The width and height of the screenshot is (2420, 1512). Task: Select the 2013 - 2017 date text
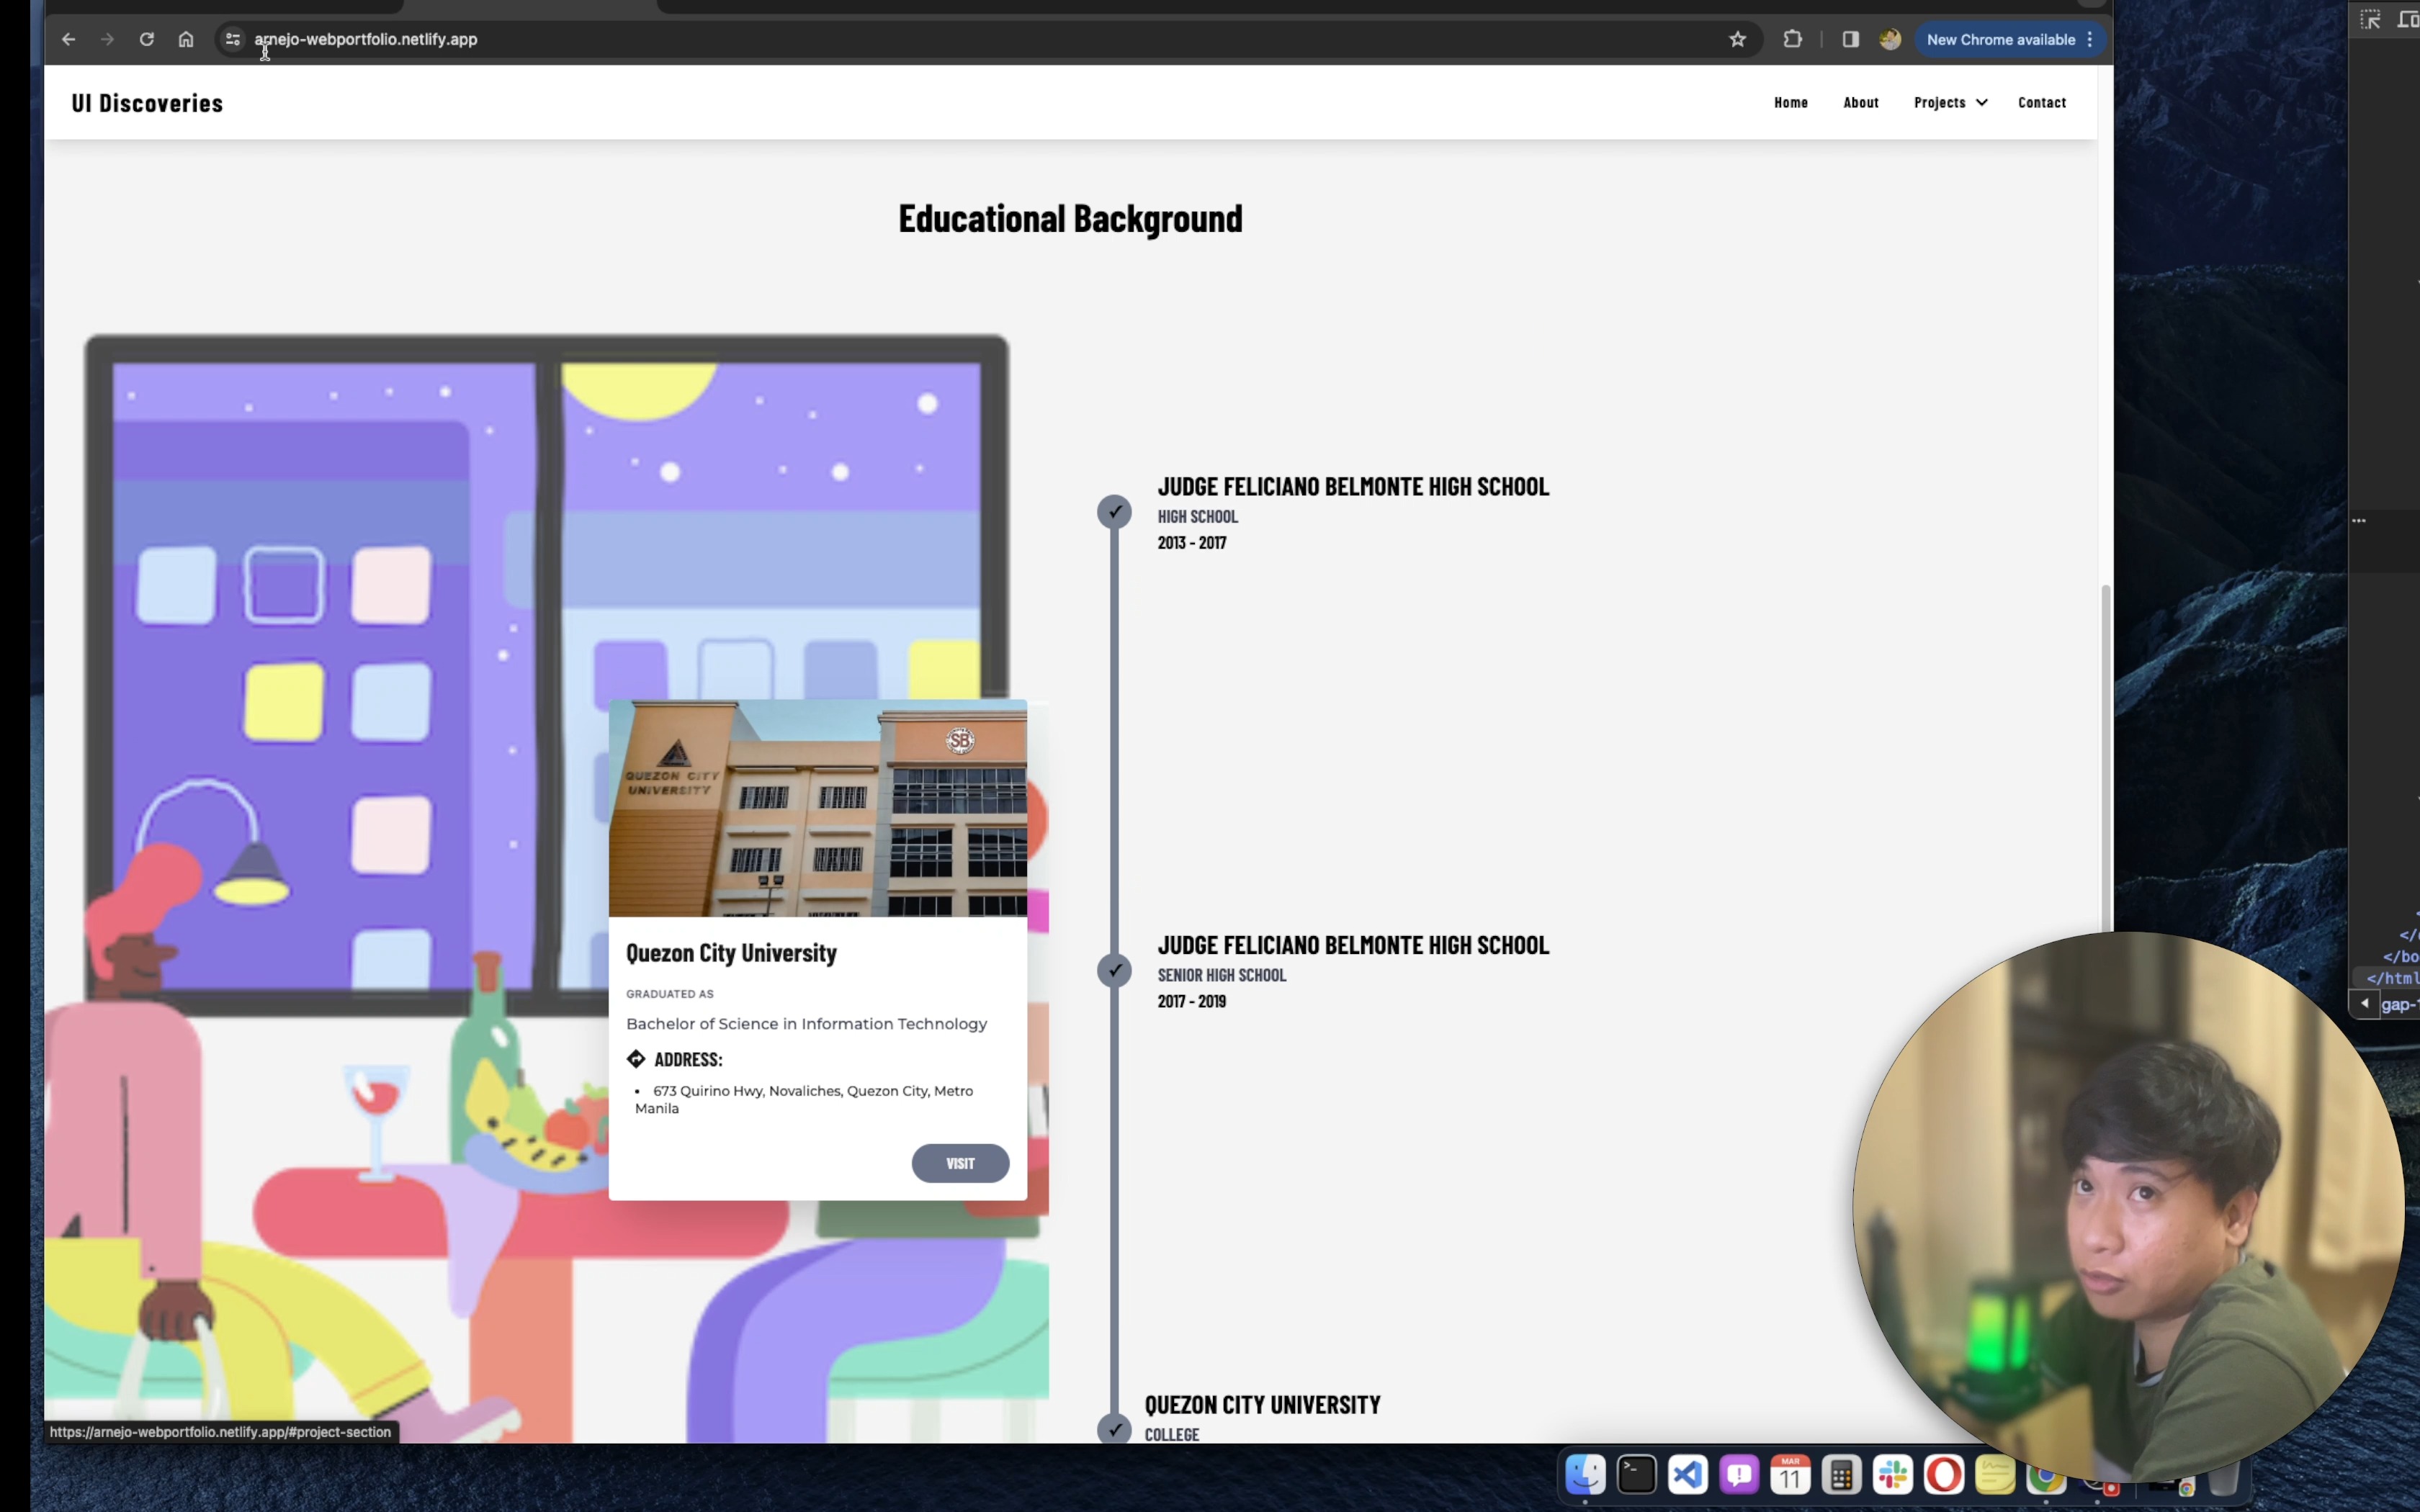[x=1192, y=543]
